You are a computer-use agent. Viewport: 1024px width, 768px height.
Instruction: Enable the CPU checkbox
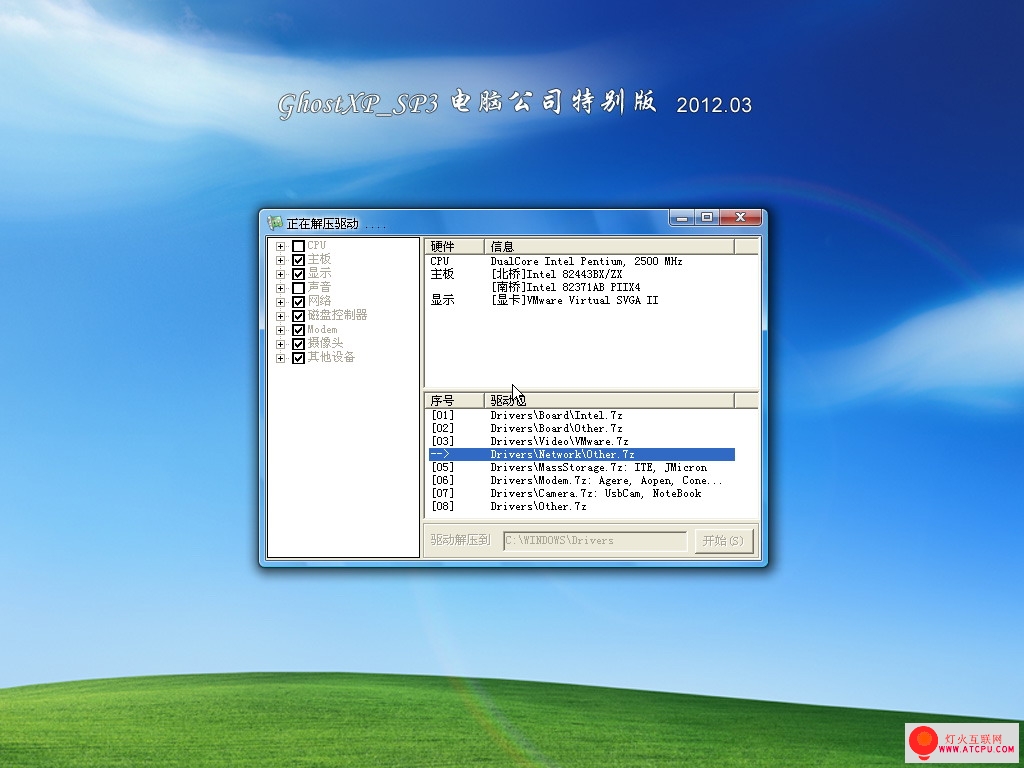click(x=298, y=246)
